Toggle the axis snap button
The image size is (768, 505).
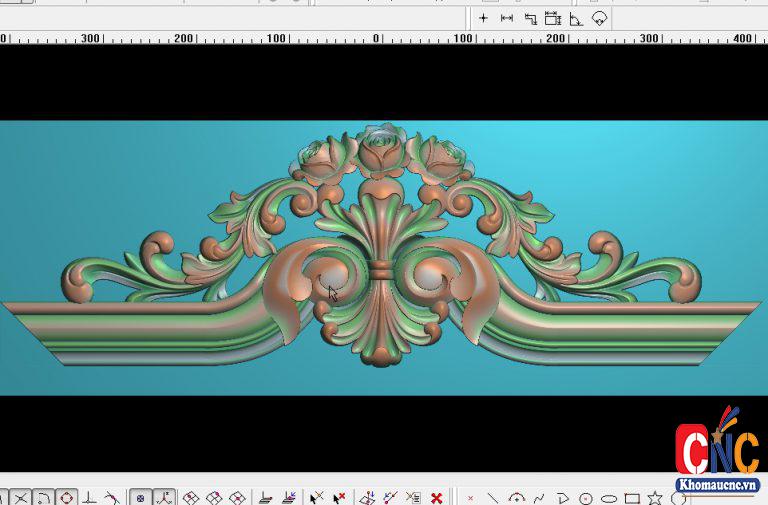coord(164,497)
